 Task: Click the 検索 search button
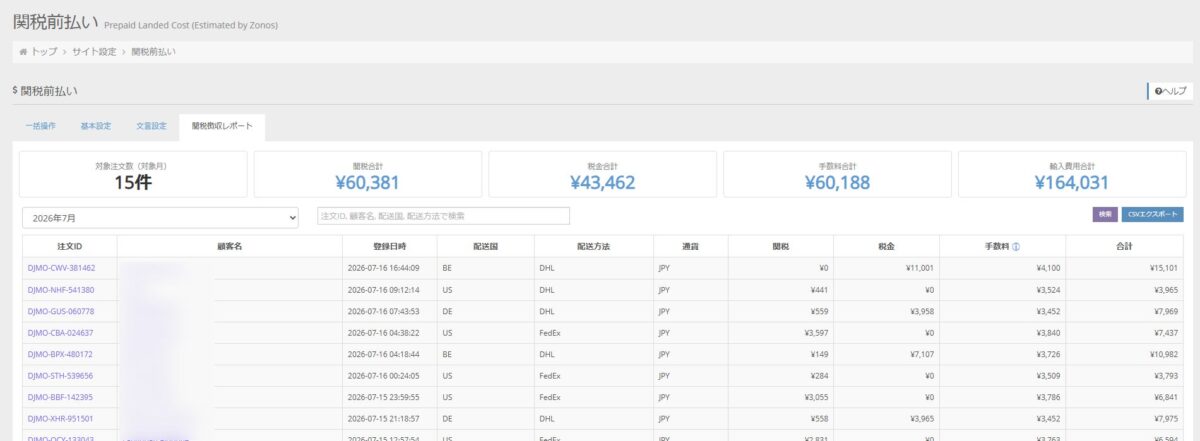(x=1105, y=214)
